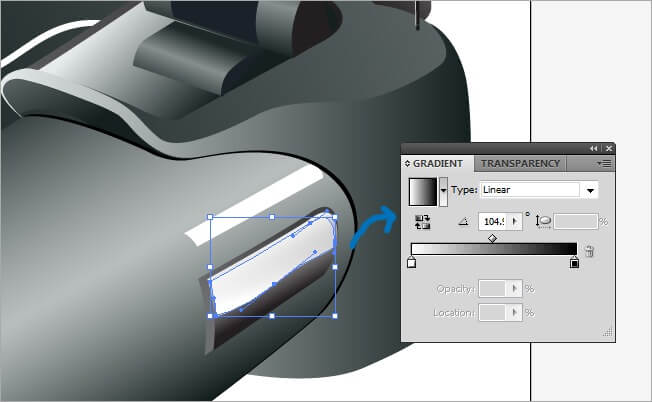Select the black gradient color stop
652x402 pixels.
pos(574,262)
